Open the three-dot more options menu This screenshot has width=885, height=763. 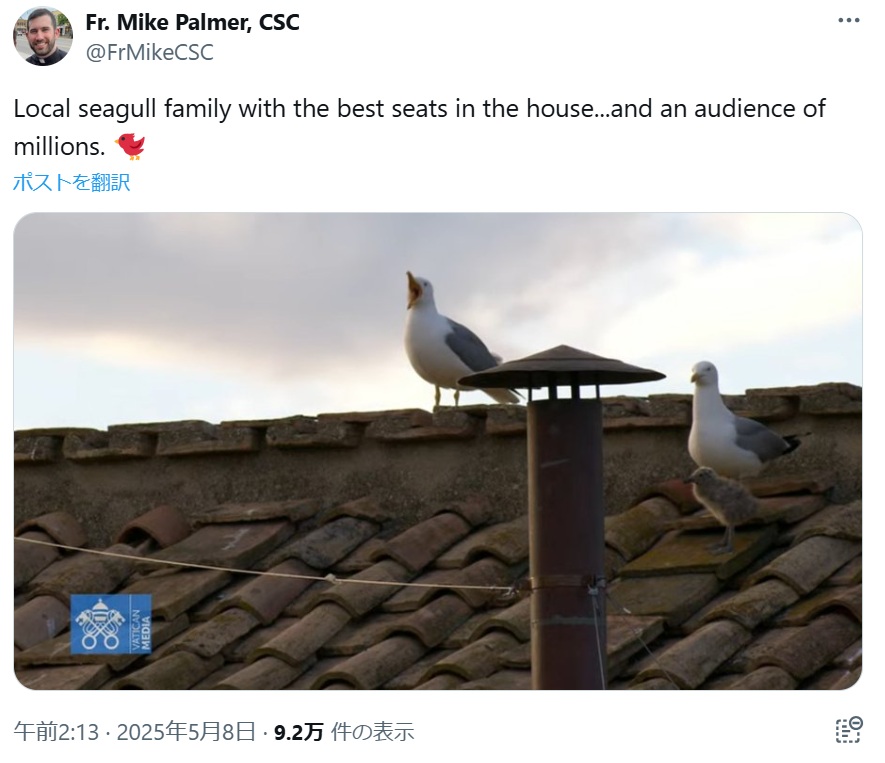click(848, 20)
